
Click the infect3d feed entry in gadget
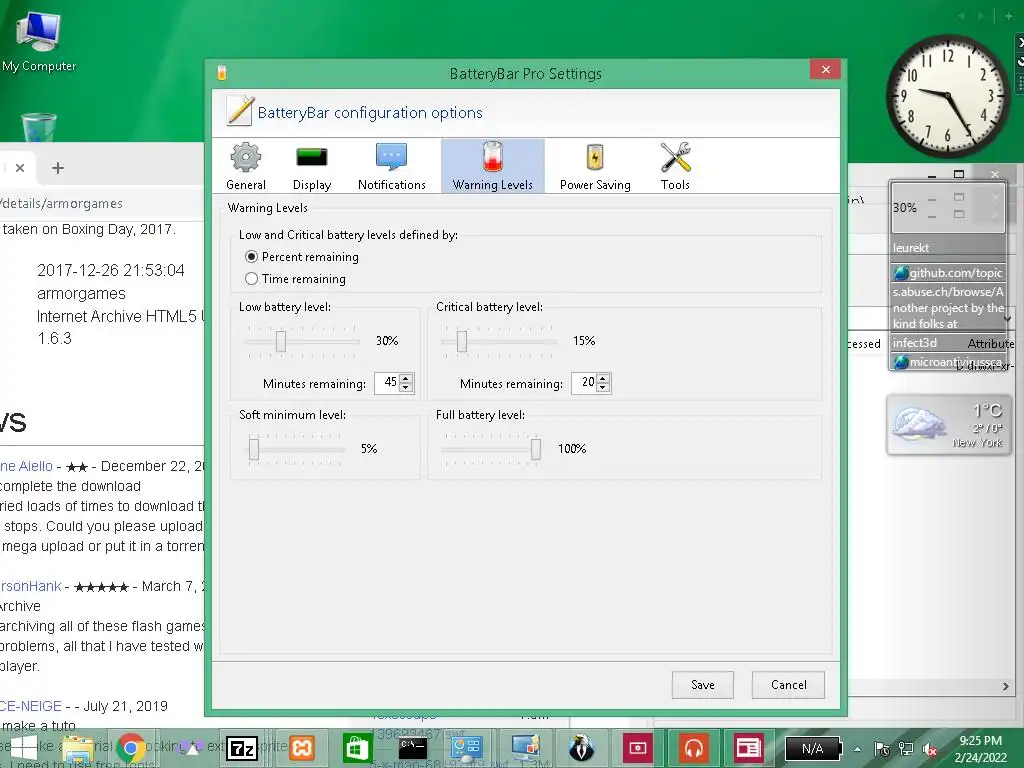915,343
